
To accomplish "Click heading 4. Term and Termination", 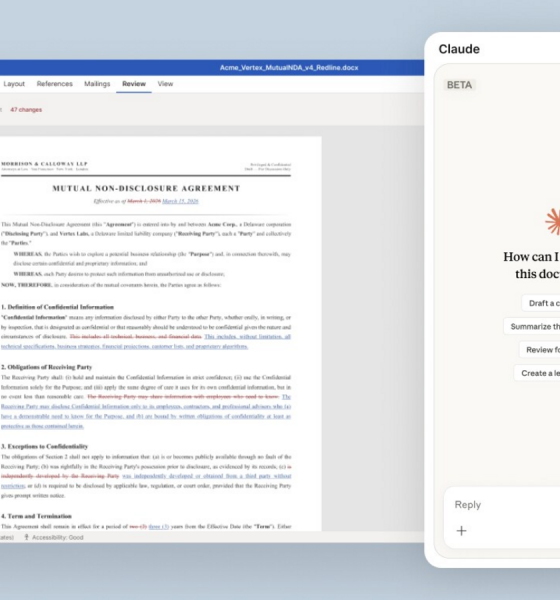I will pos(36,516).
